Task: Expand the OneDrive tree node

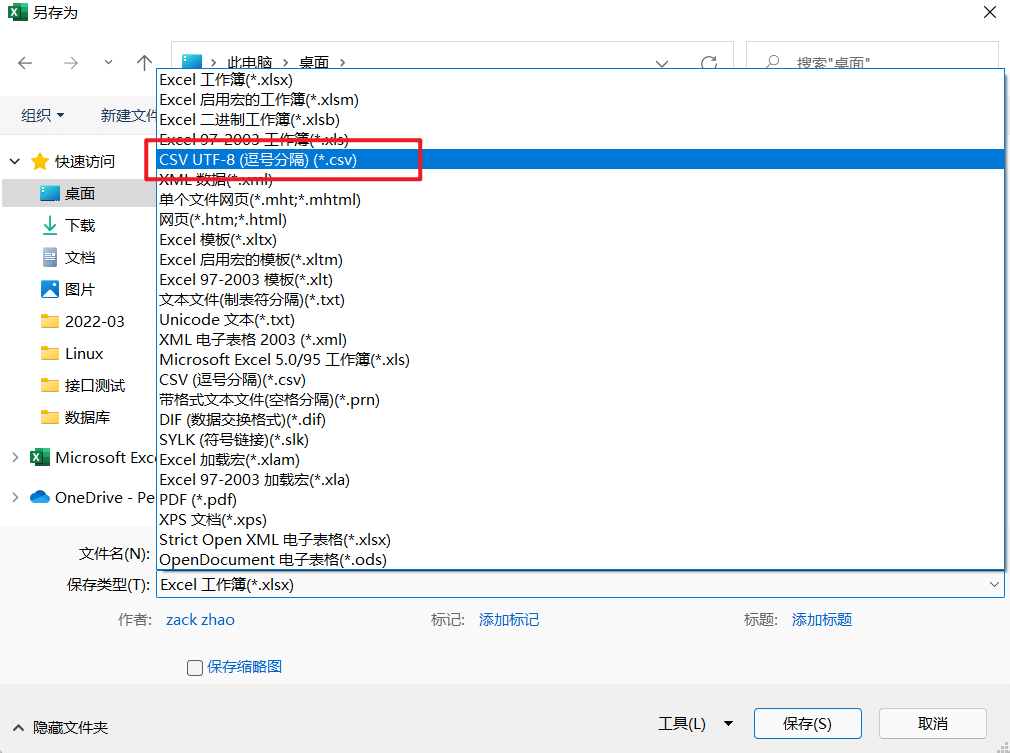Action: coord(15,497)
